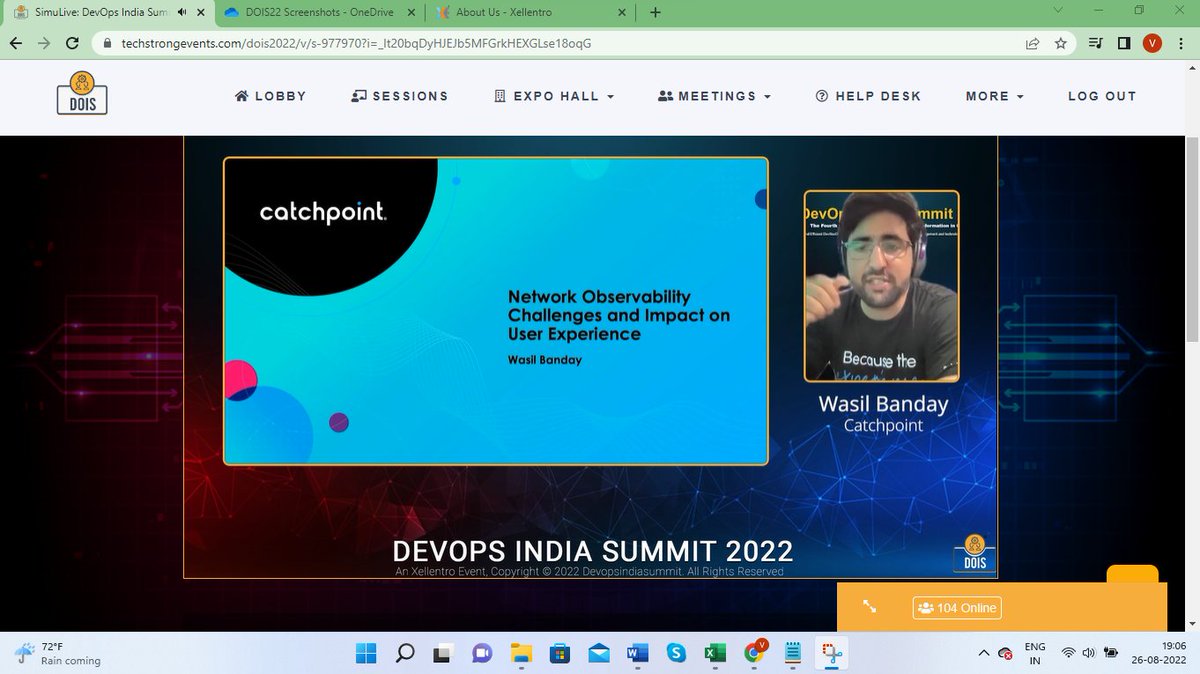The image size is (1200, 674).
Task: Open Microsoft Store on taskbar
Action: click(x=559, y=653)
